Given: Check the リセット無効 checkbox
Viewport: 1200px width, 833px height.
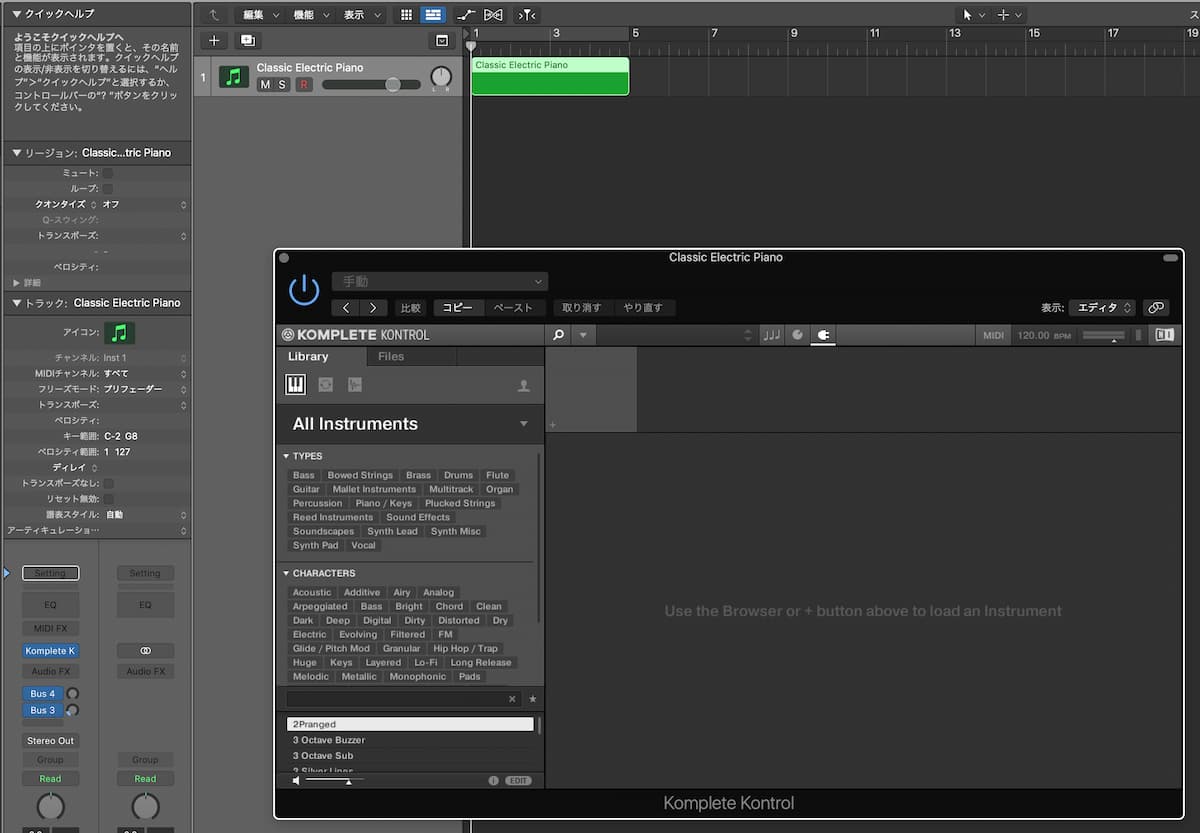Looking at the screenshot, I should pyautogui.click(x=108, y=499).
